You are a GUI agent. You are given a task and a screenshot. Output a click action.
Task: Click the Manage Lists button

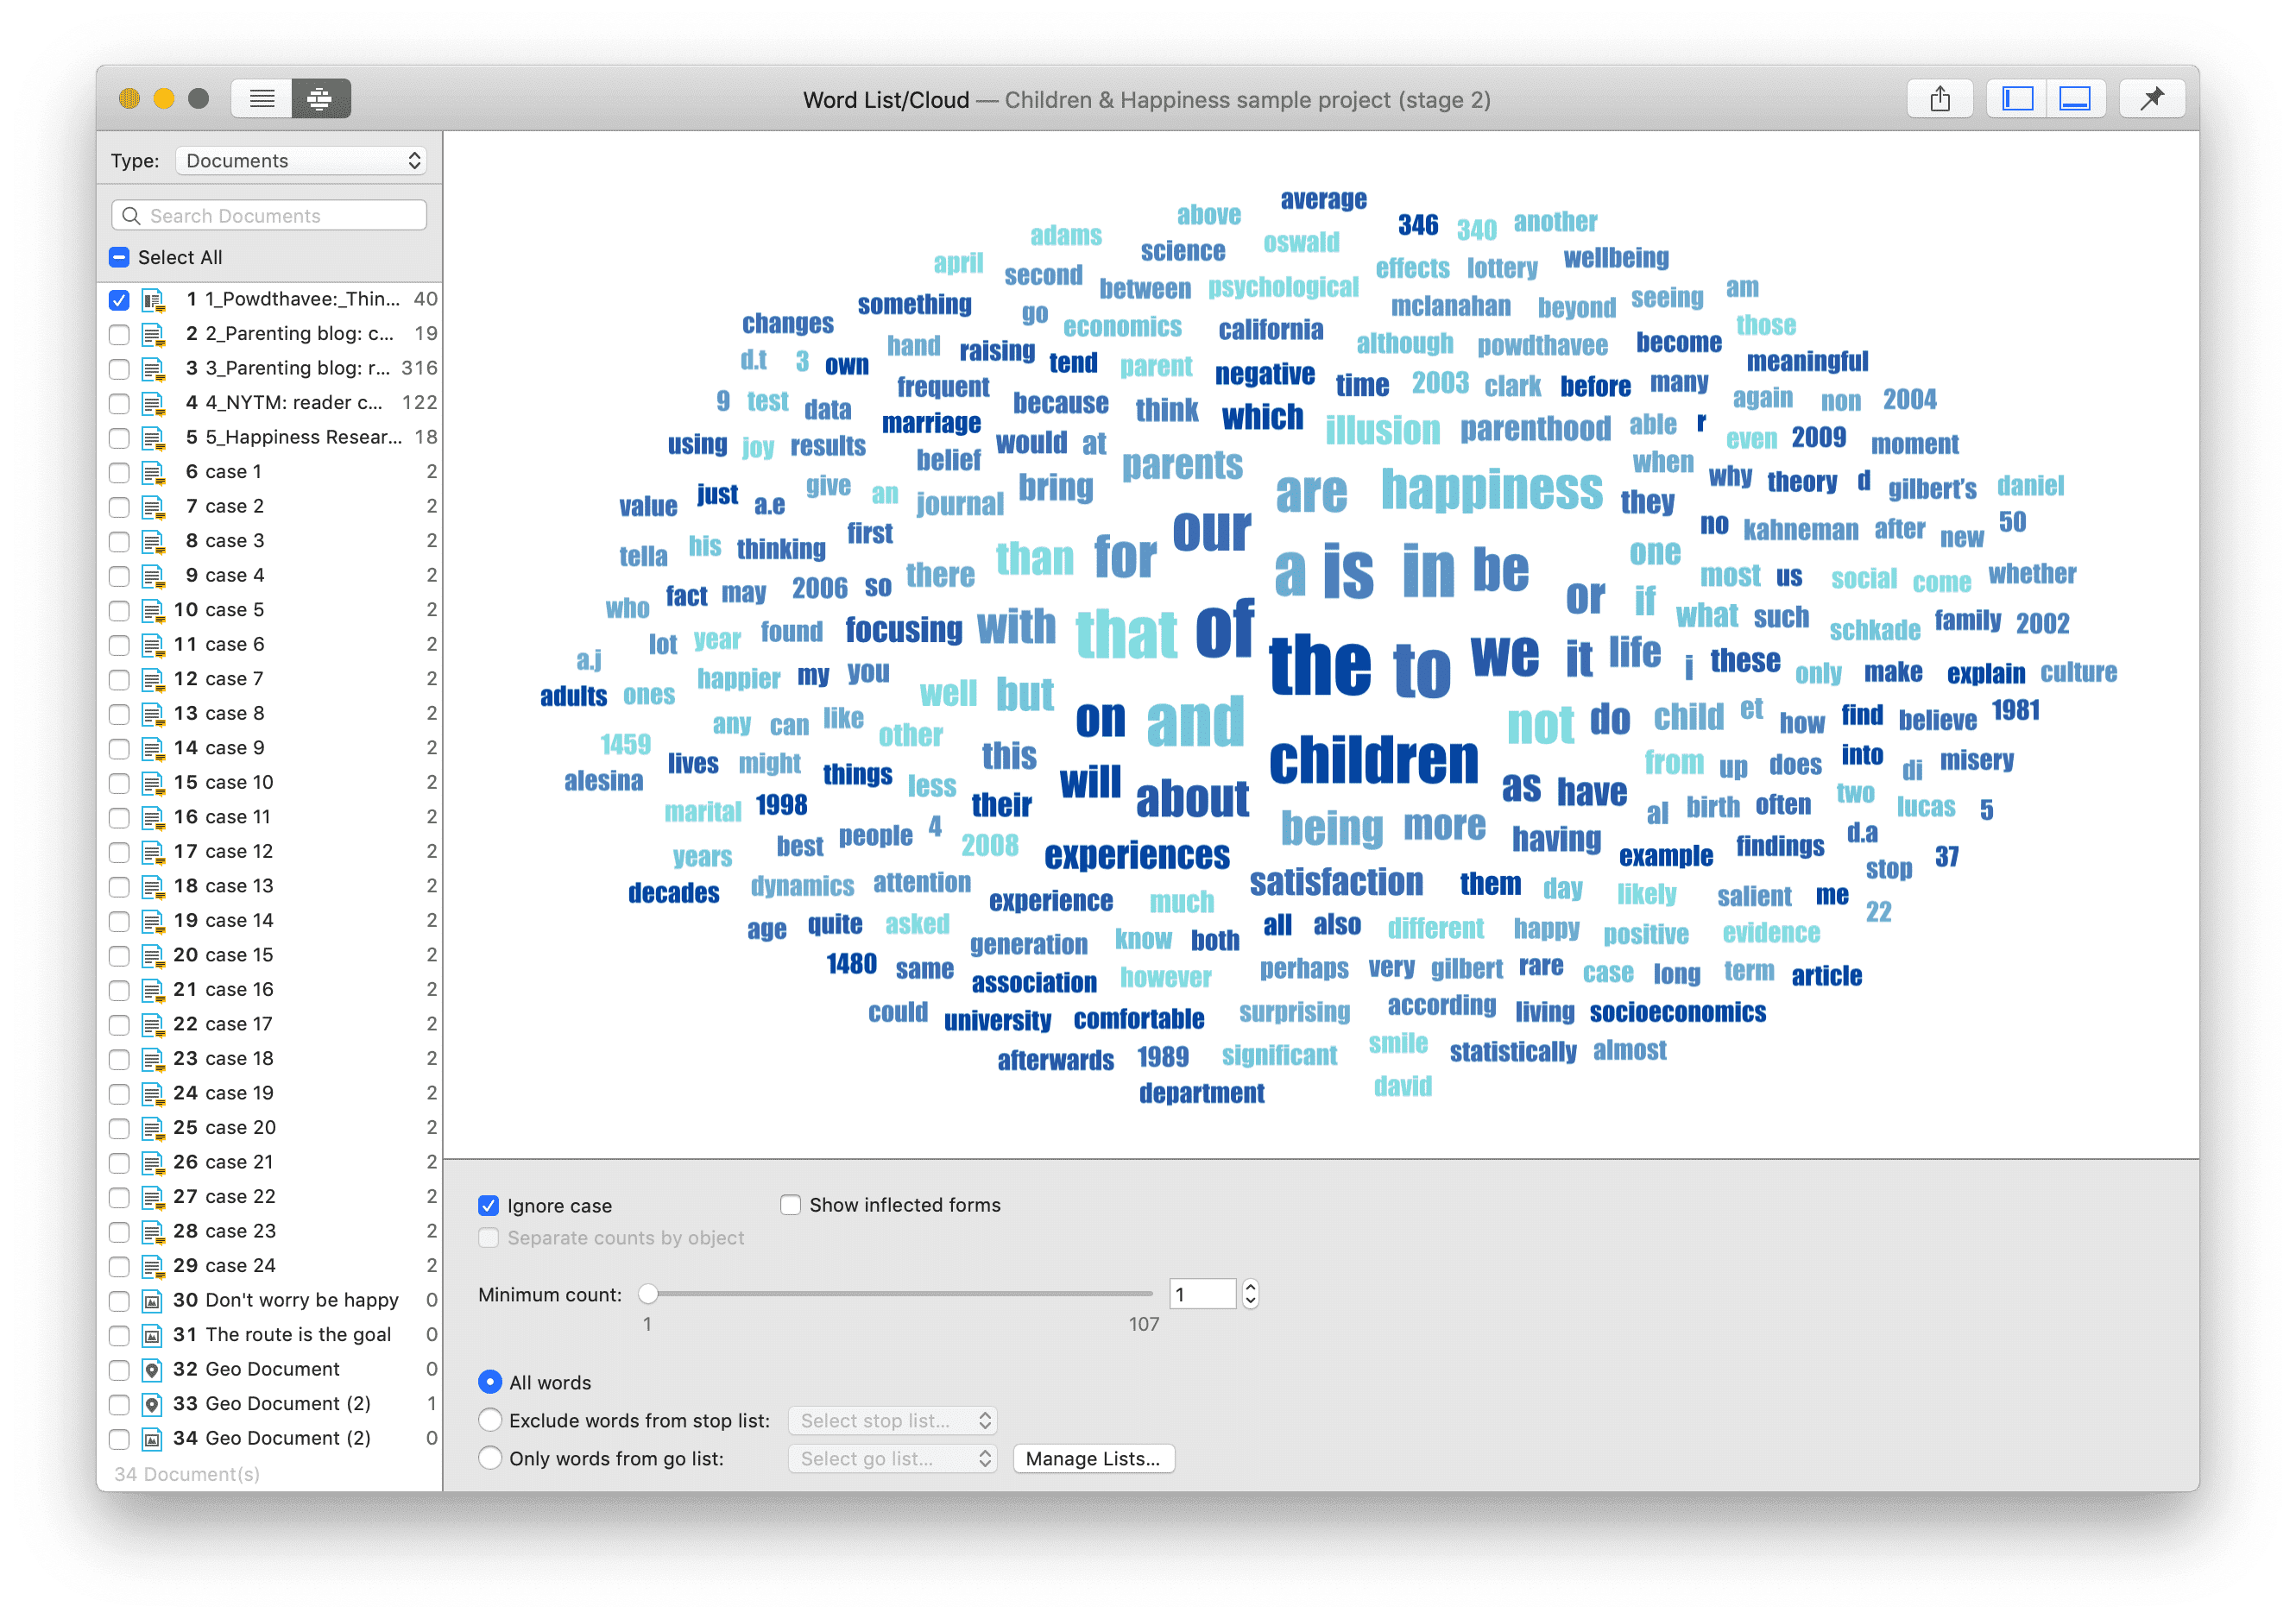[x=1093, y=1459]
